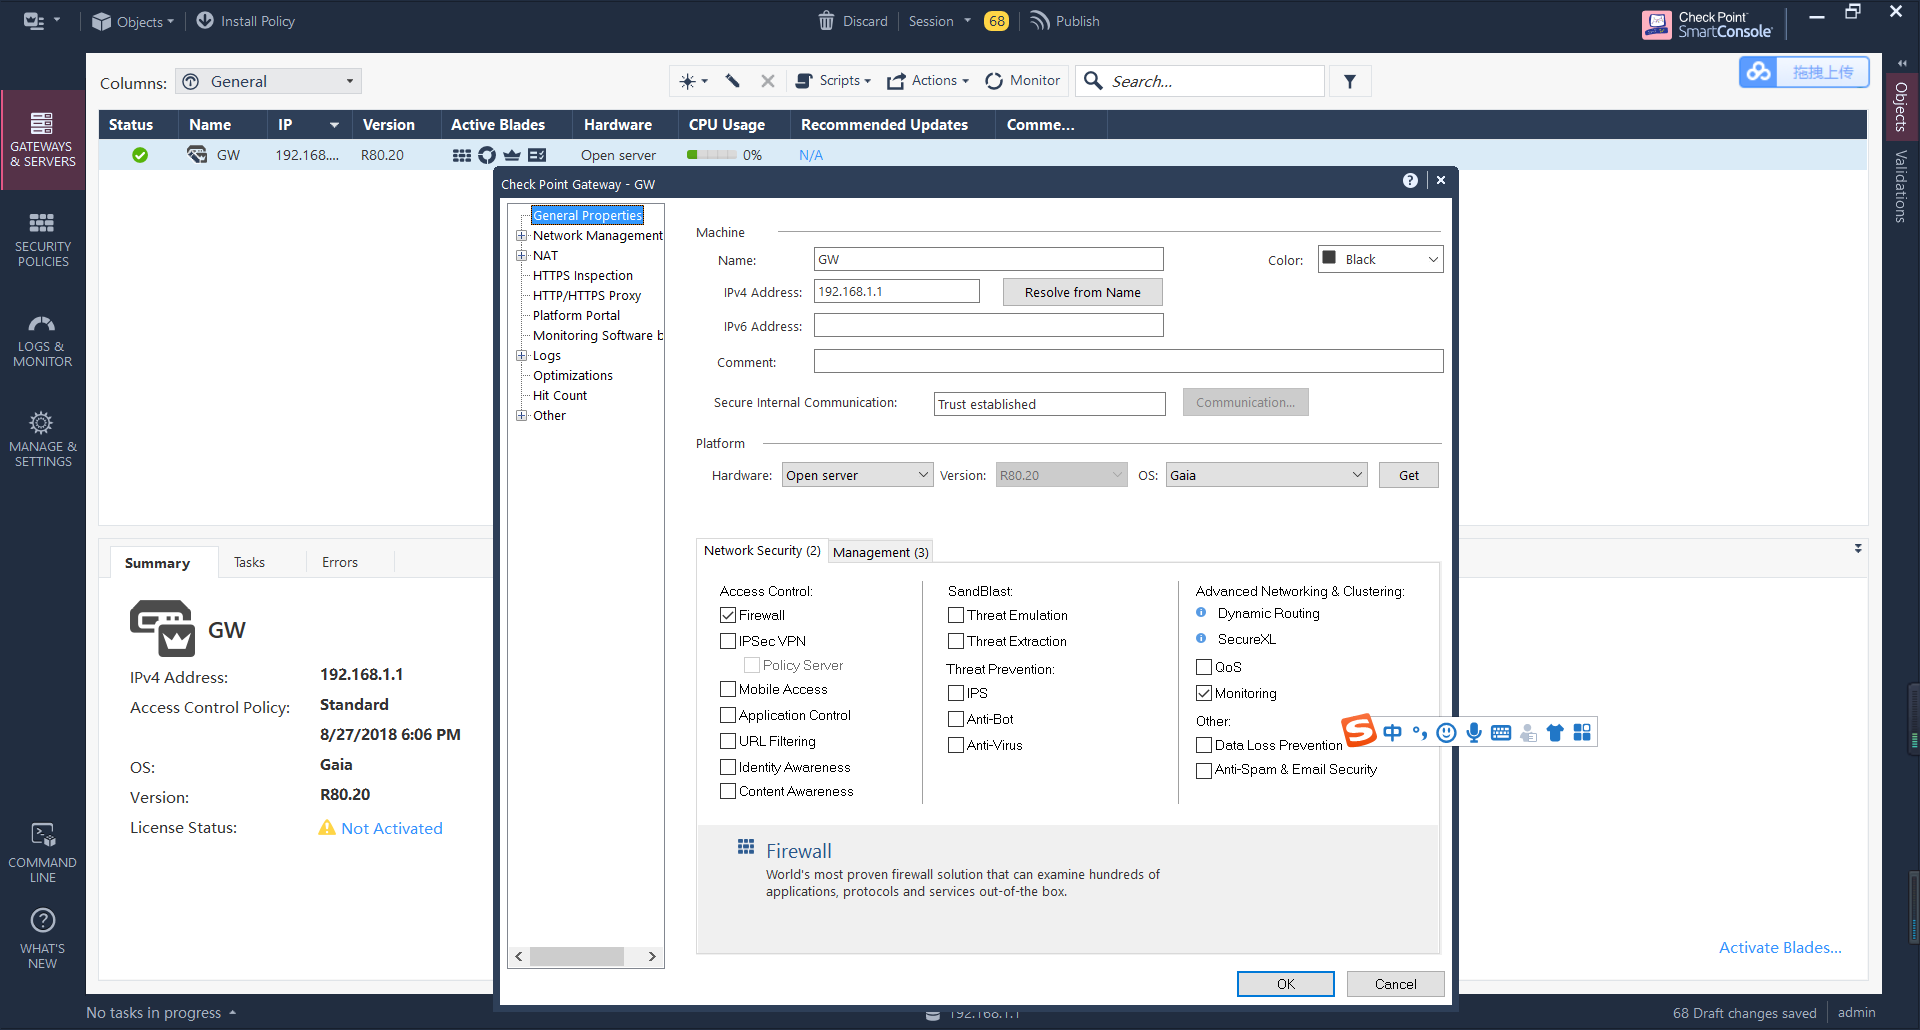Click the Edit pencil icon in toolbar

pyautogui.click(x=733, y=81)
